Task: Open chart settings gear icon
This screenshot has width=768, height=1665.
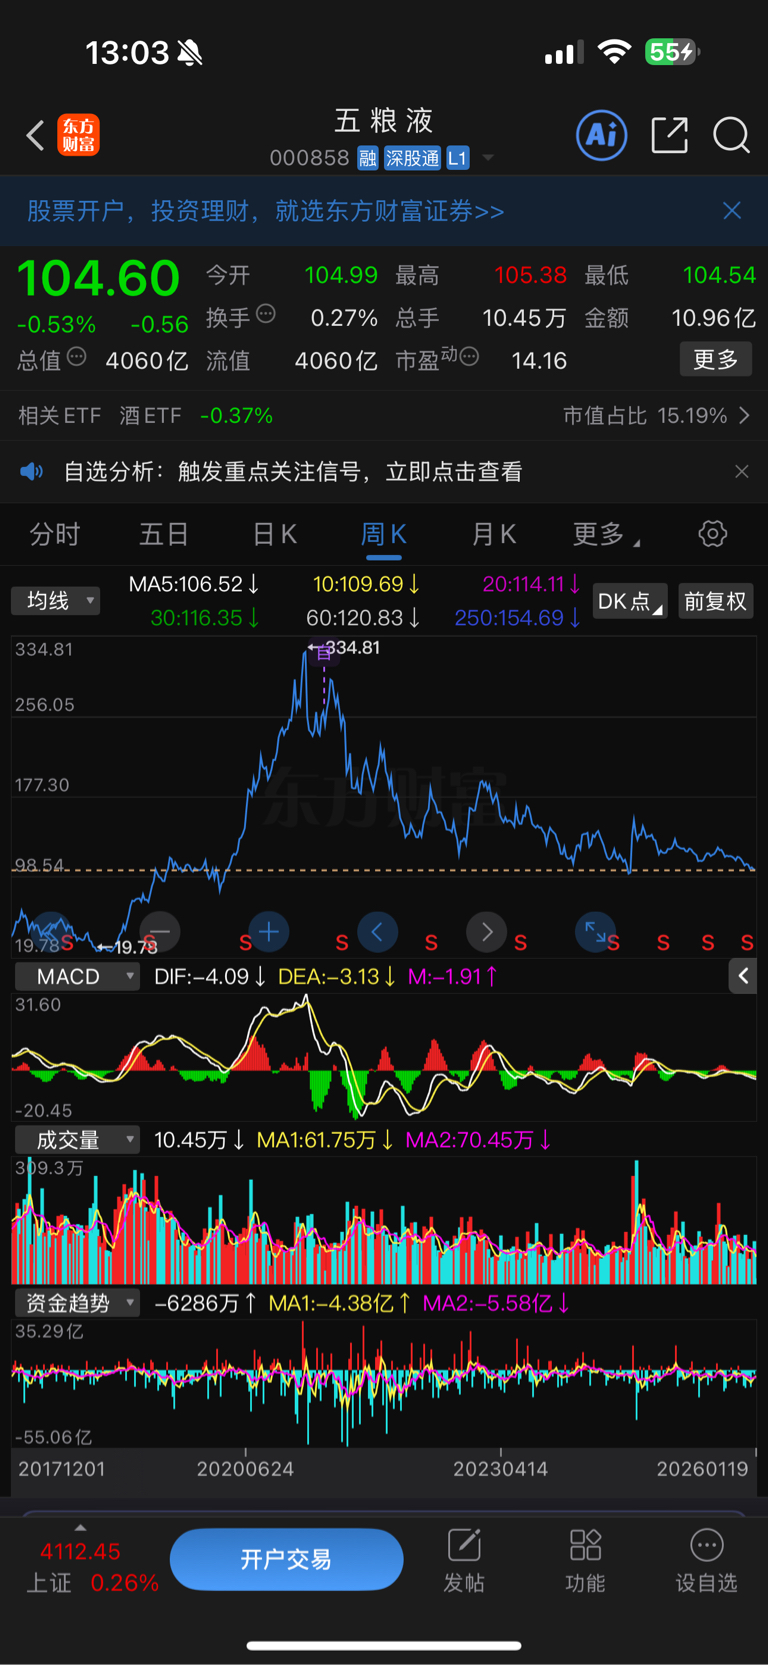Action: tap(712, 534)
